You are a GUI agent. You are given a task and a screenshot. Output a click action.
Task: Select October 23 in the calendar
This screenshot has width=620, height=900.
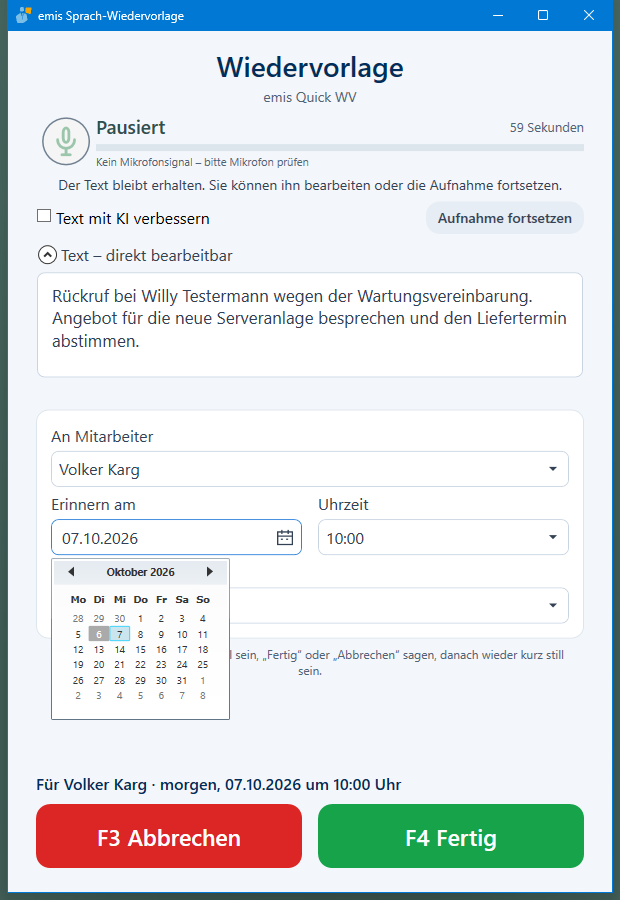[x=161, y=665]
